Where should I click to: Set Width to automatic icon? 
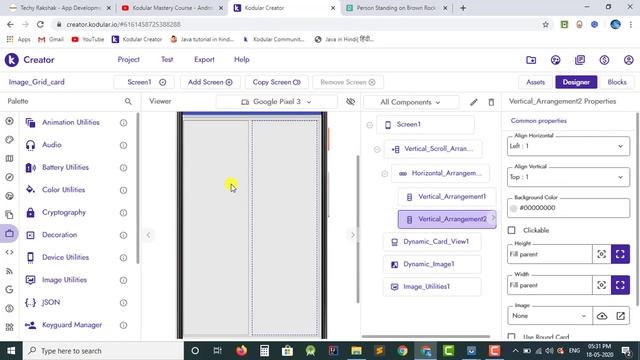point(602,285)
